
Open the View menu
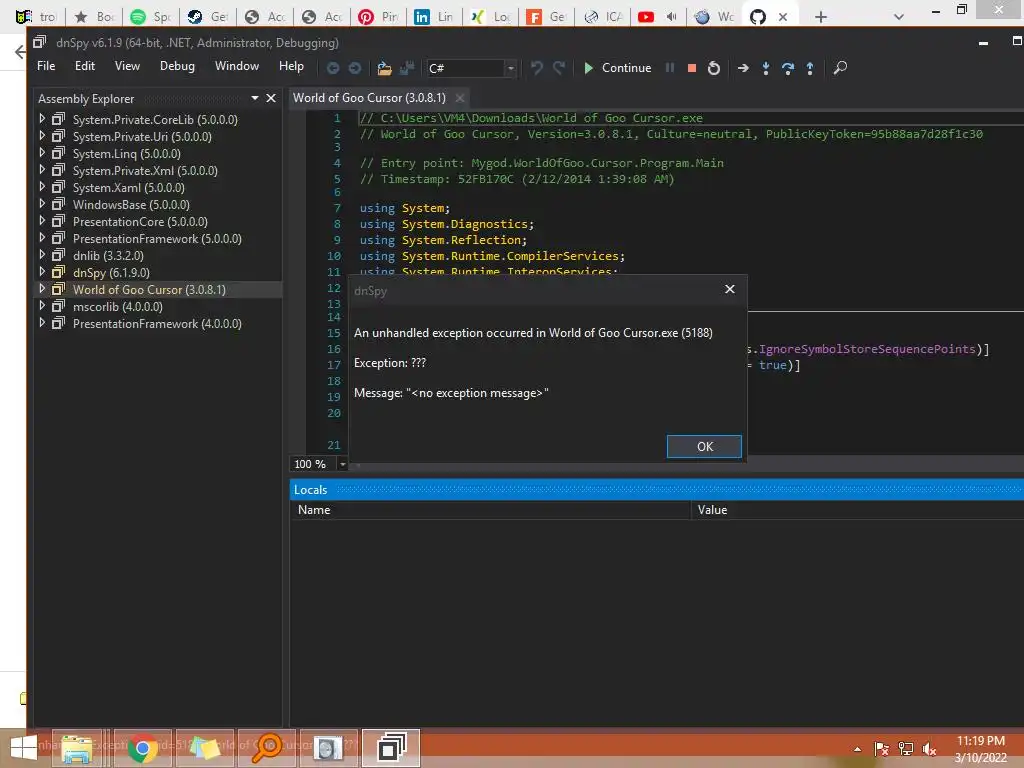point(127,66)
